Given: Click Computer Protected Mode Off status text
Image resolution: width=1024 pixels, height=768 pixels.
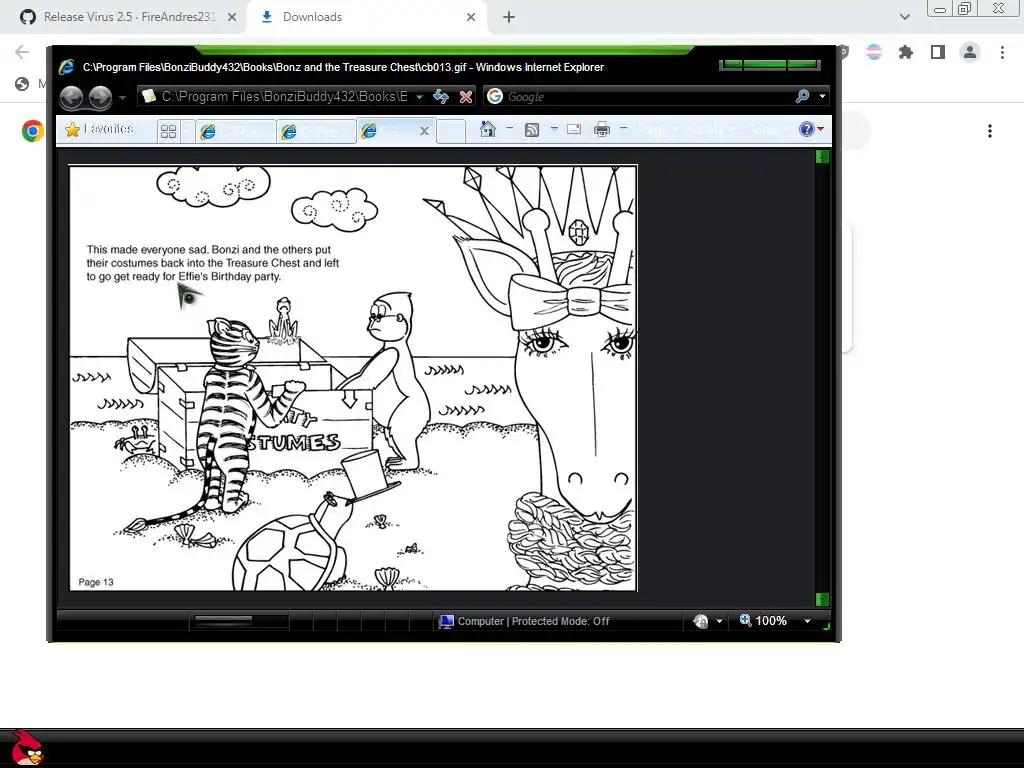Looking at the screenshot, I should click(x=534, y=621).
